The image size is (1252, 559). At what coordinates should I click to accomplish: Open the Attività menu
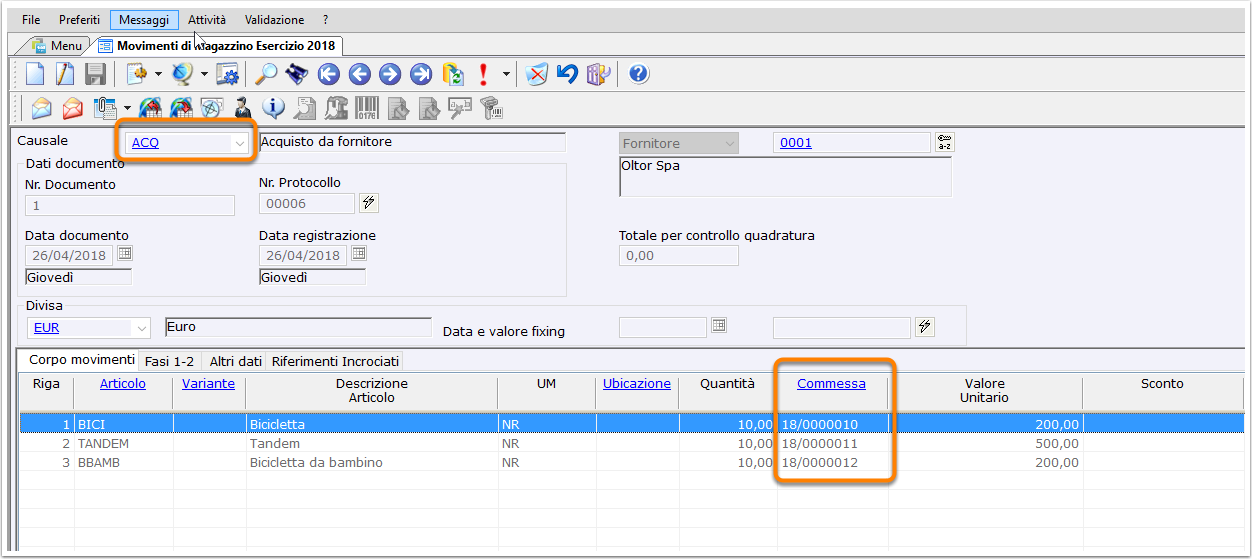click(207, 20)
